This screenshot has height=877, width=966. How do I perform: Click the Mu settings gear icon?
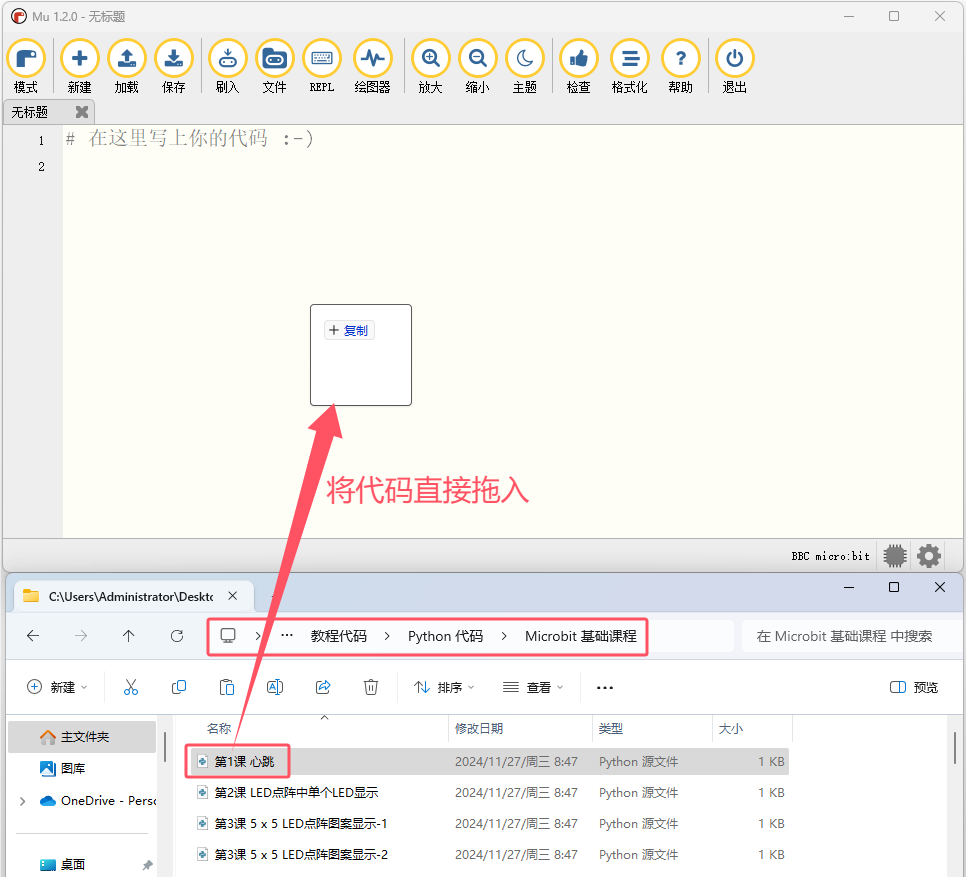pyautogui.click(x=928, y=556)
